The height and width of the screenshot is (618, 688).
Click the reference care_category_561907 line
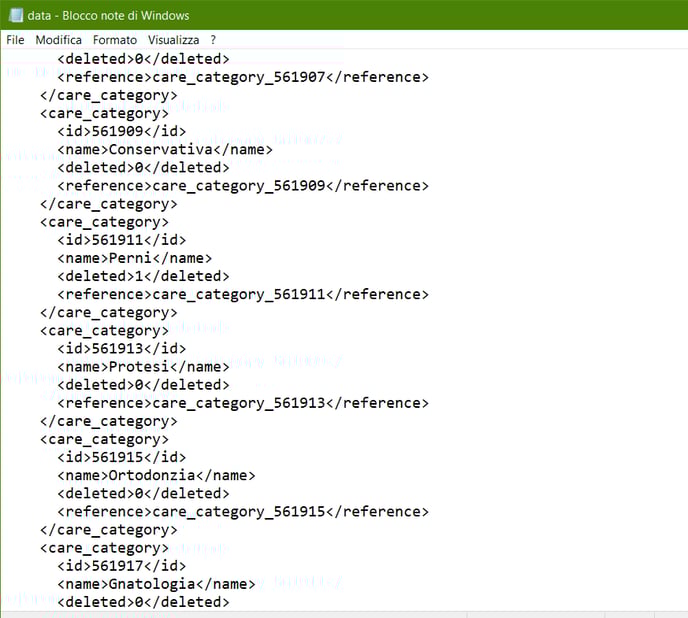point(243,77)
